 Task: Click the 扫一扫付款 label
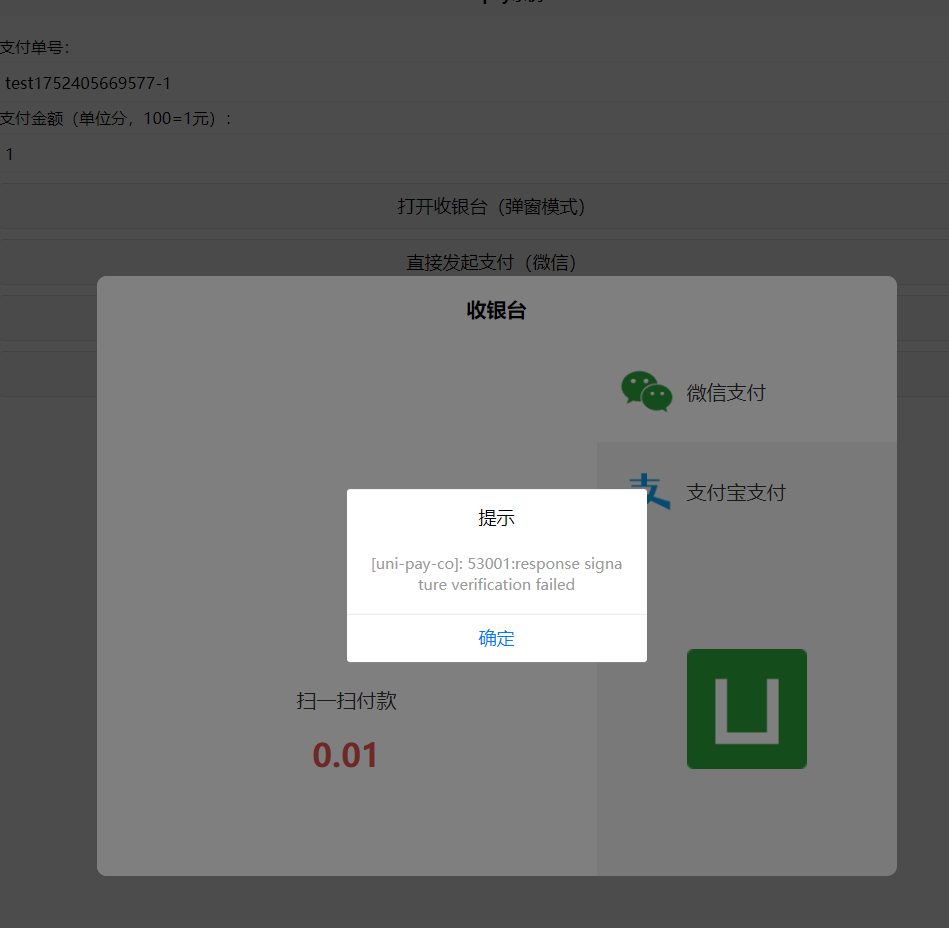[346, 701]
